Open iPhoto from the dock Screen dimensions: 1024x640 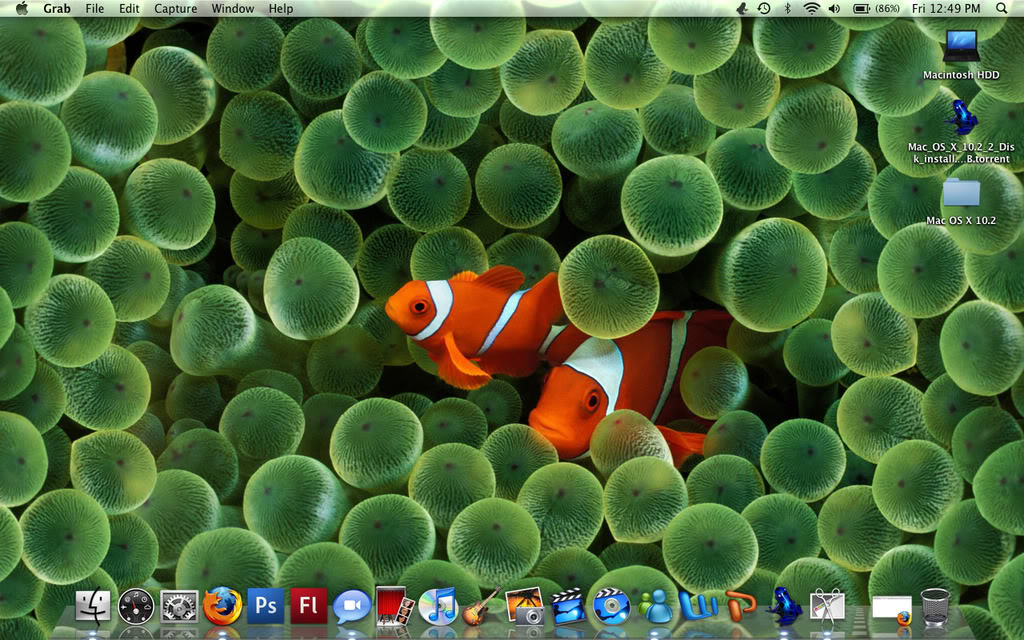click(525, 606)
